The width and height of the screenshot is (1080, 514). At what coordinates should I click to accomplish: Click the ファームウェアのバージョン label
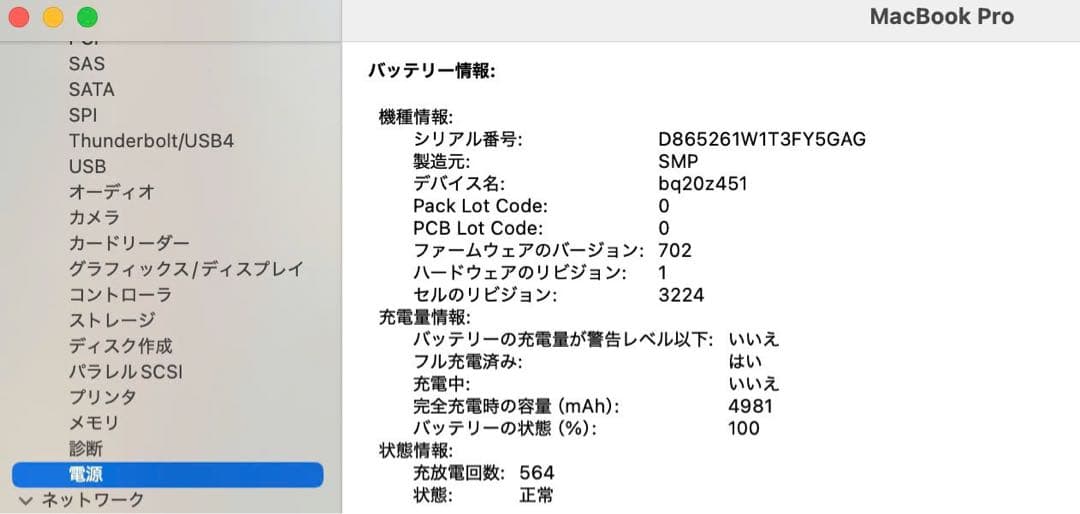coord(529,250)
